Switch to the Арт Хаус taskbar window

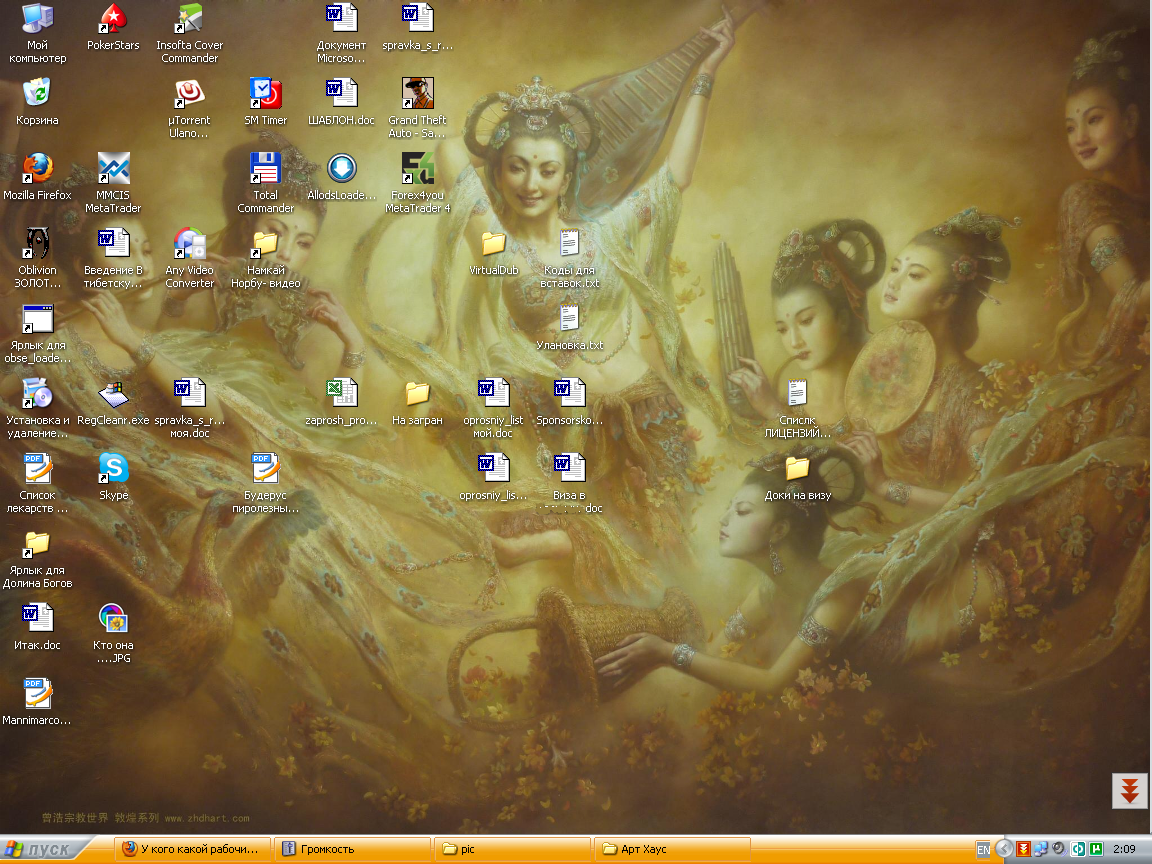pos(673,849)
